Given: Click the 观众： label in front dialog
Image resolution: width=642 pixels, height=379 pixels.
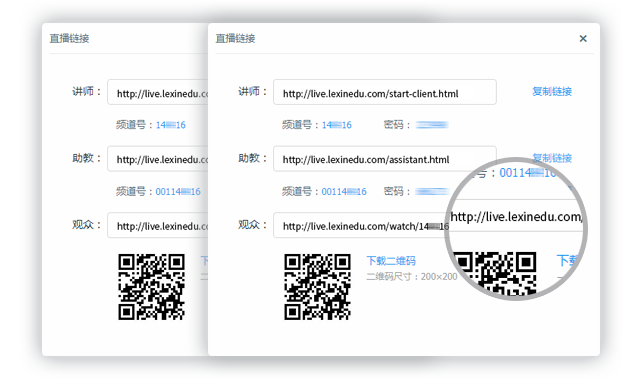Looking at the screenshot, I should coord(253,225).
